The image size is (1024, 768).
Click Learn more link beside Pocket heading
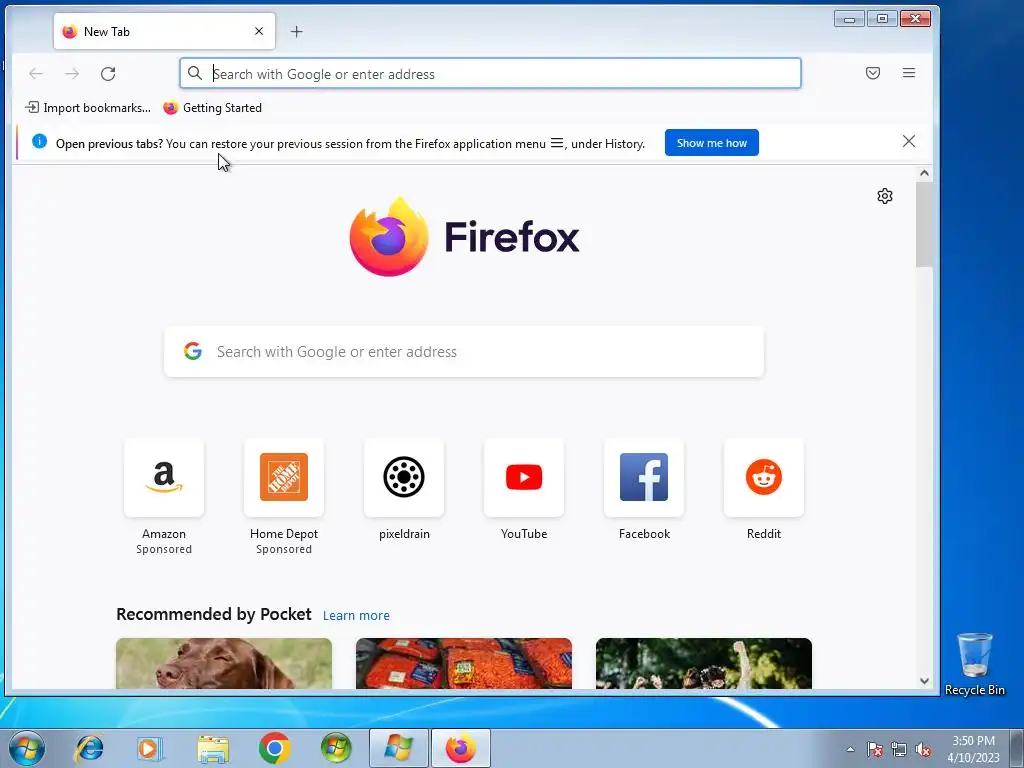click(x=356, y=615)
